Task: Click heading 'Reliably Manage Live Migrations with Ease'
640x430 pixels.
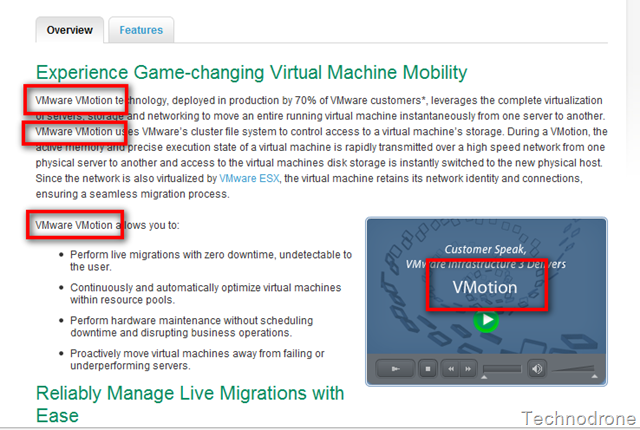Action: click(x=190, y=404)
